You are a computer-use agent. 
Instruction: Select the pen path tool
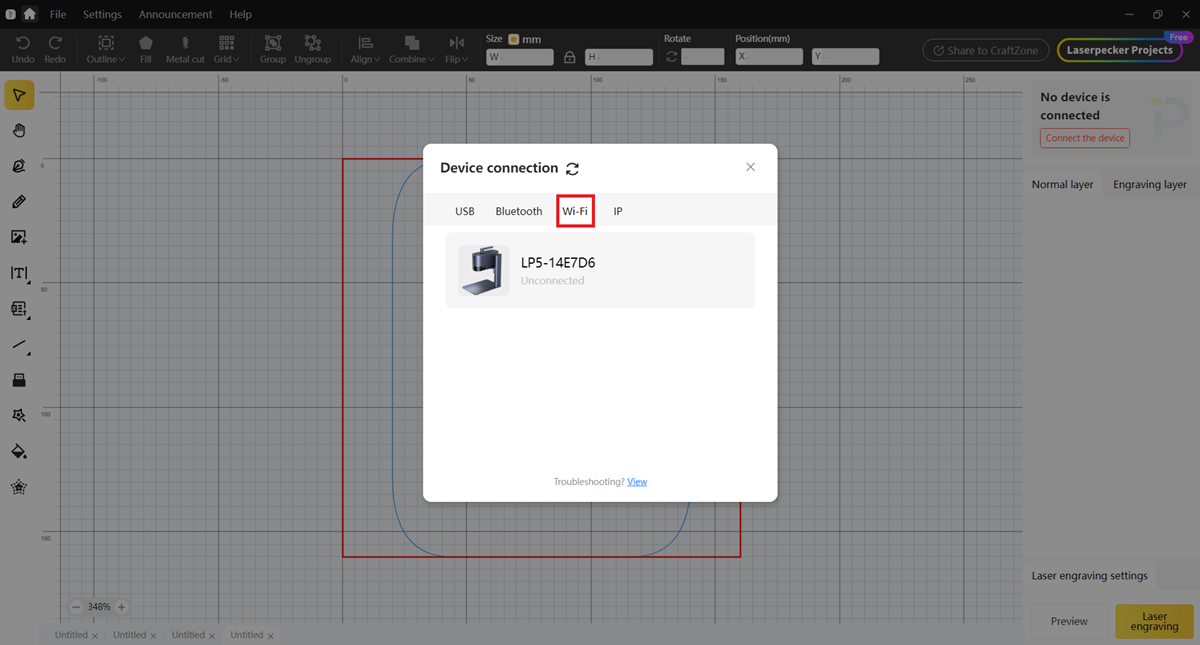click(19, 166)
